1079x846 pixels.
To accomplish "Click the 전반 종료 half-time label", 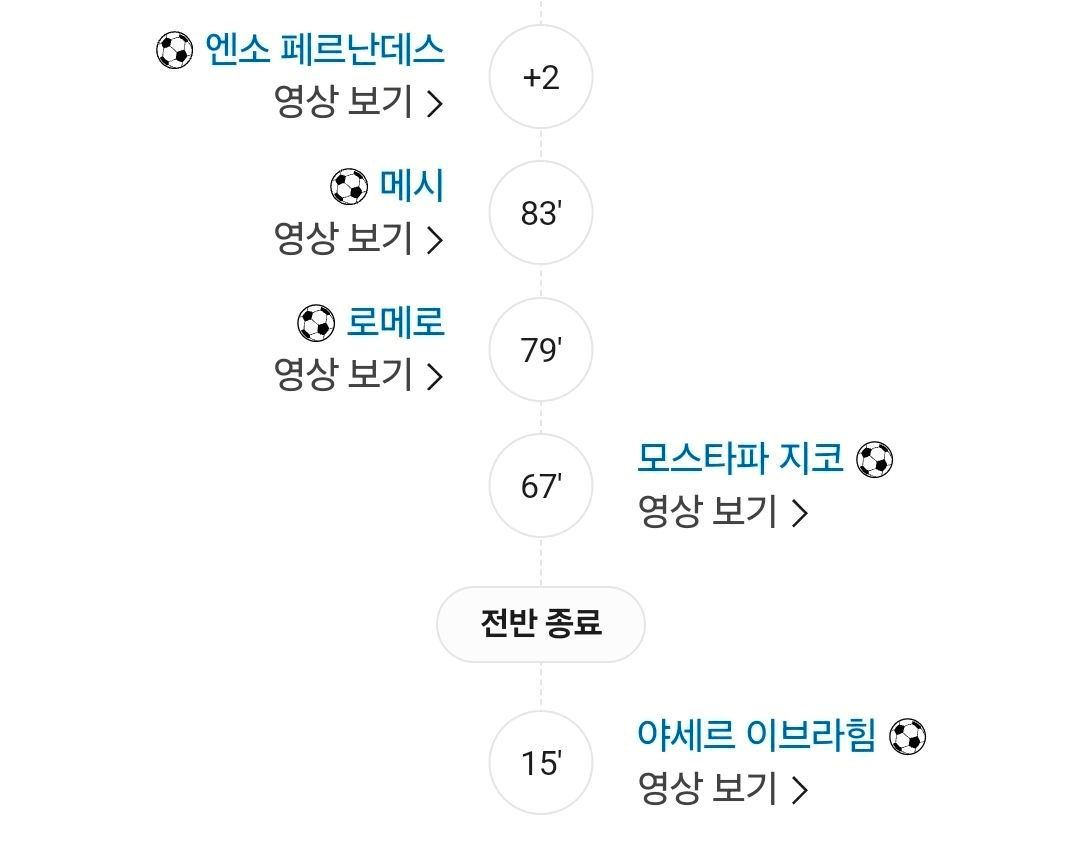I will [541, 624].
